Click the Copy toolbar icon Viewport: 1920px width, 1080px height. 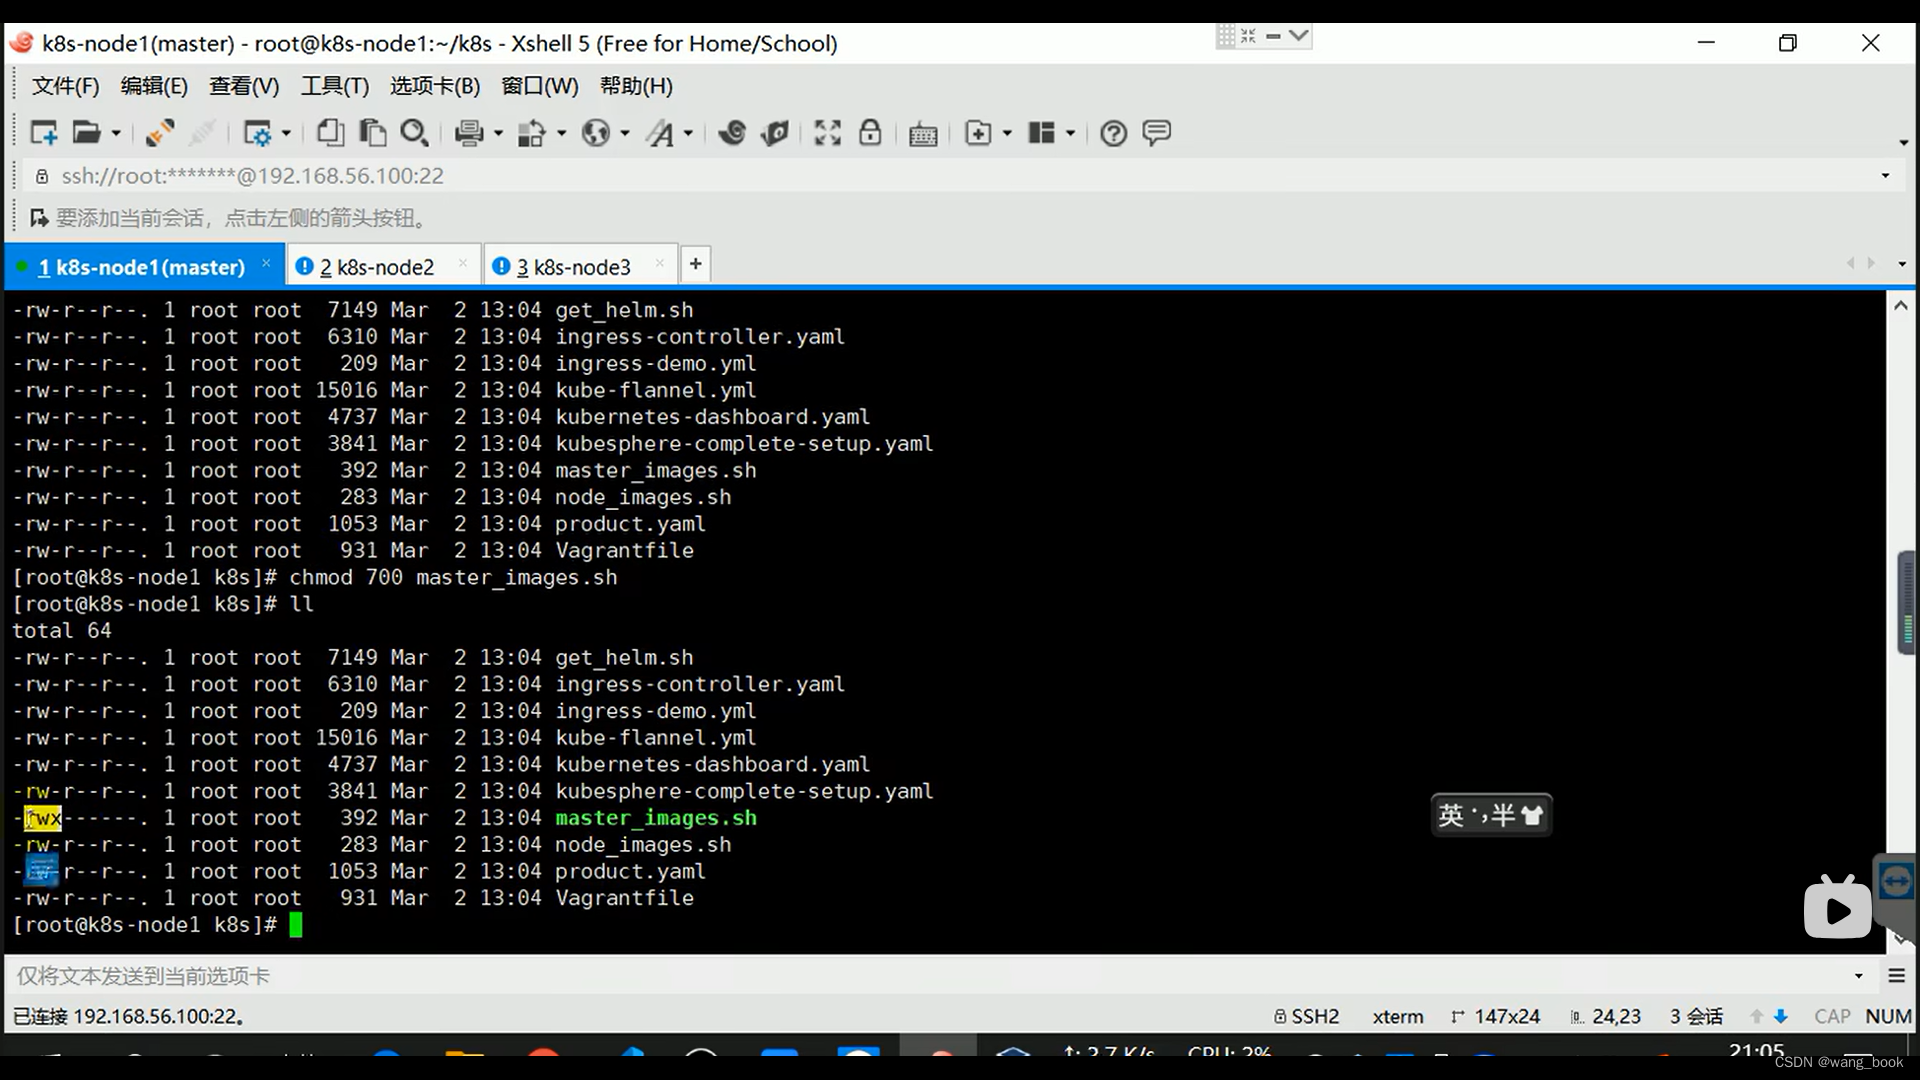[x=330, y=133]
